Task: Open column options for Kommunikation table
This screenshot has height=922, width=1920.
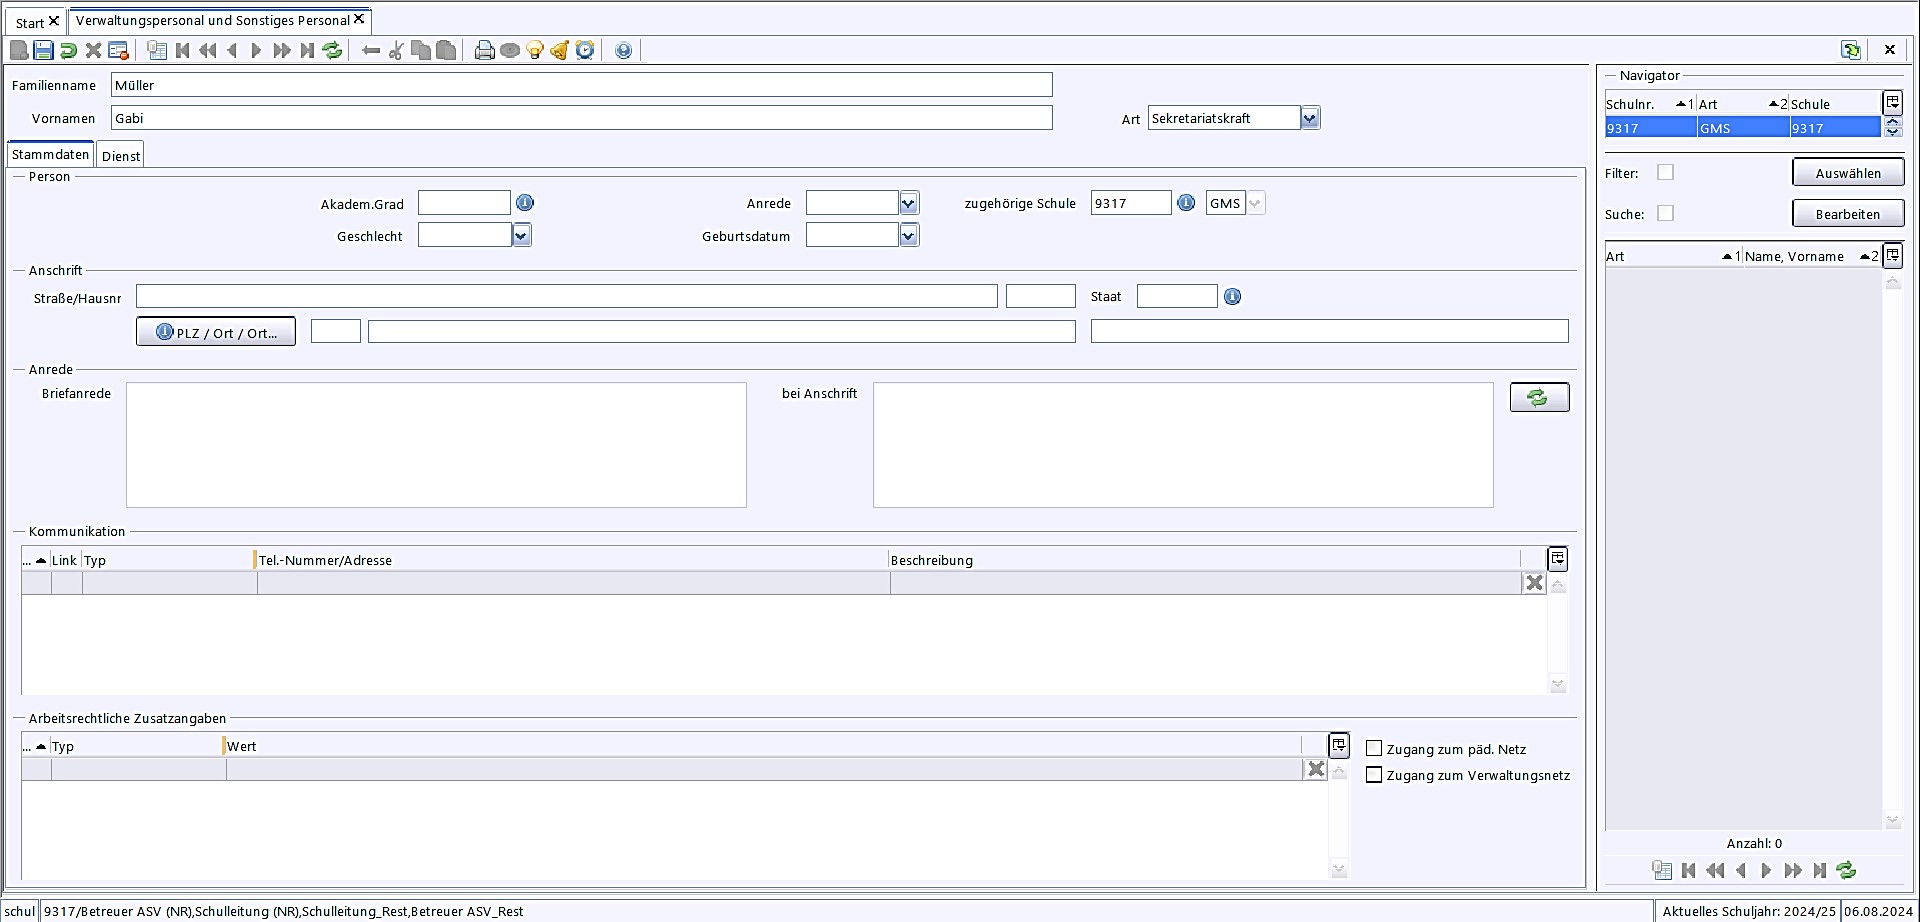Action: click(x=1558, y=559)
